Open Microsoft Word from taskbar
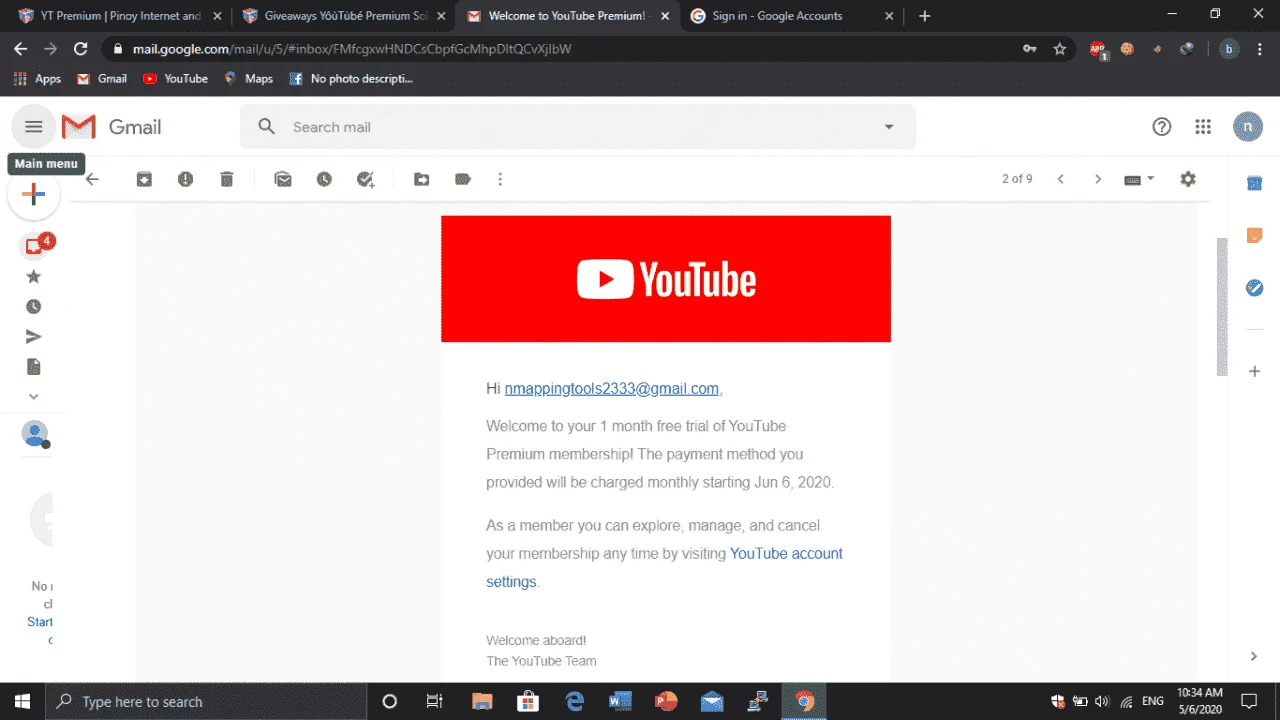Viewport: 1280px width, 720px height. (x=620, y=701)
